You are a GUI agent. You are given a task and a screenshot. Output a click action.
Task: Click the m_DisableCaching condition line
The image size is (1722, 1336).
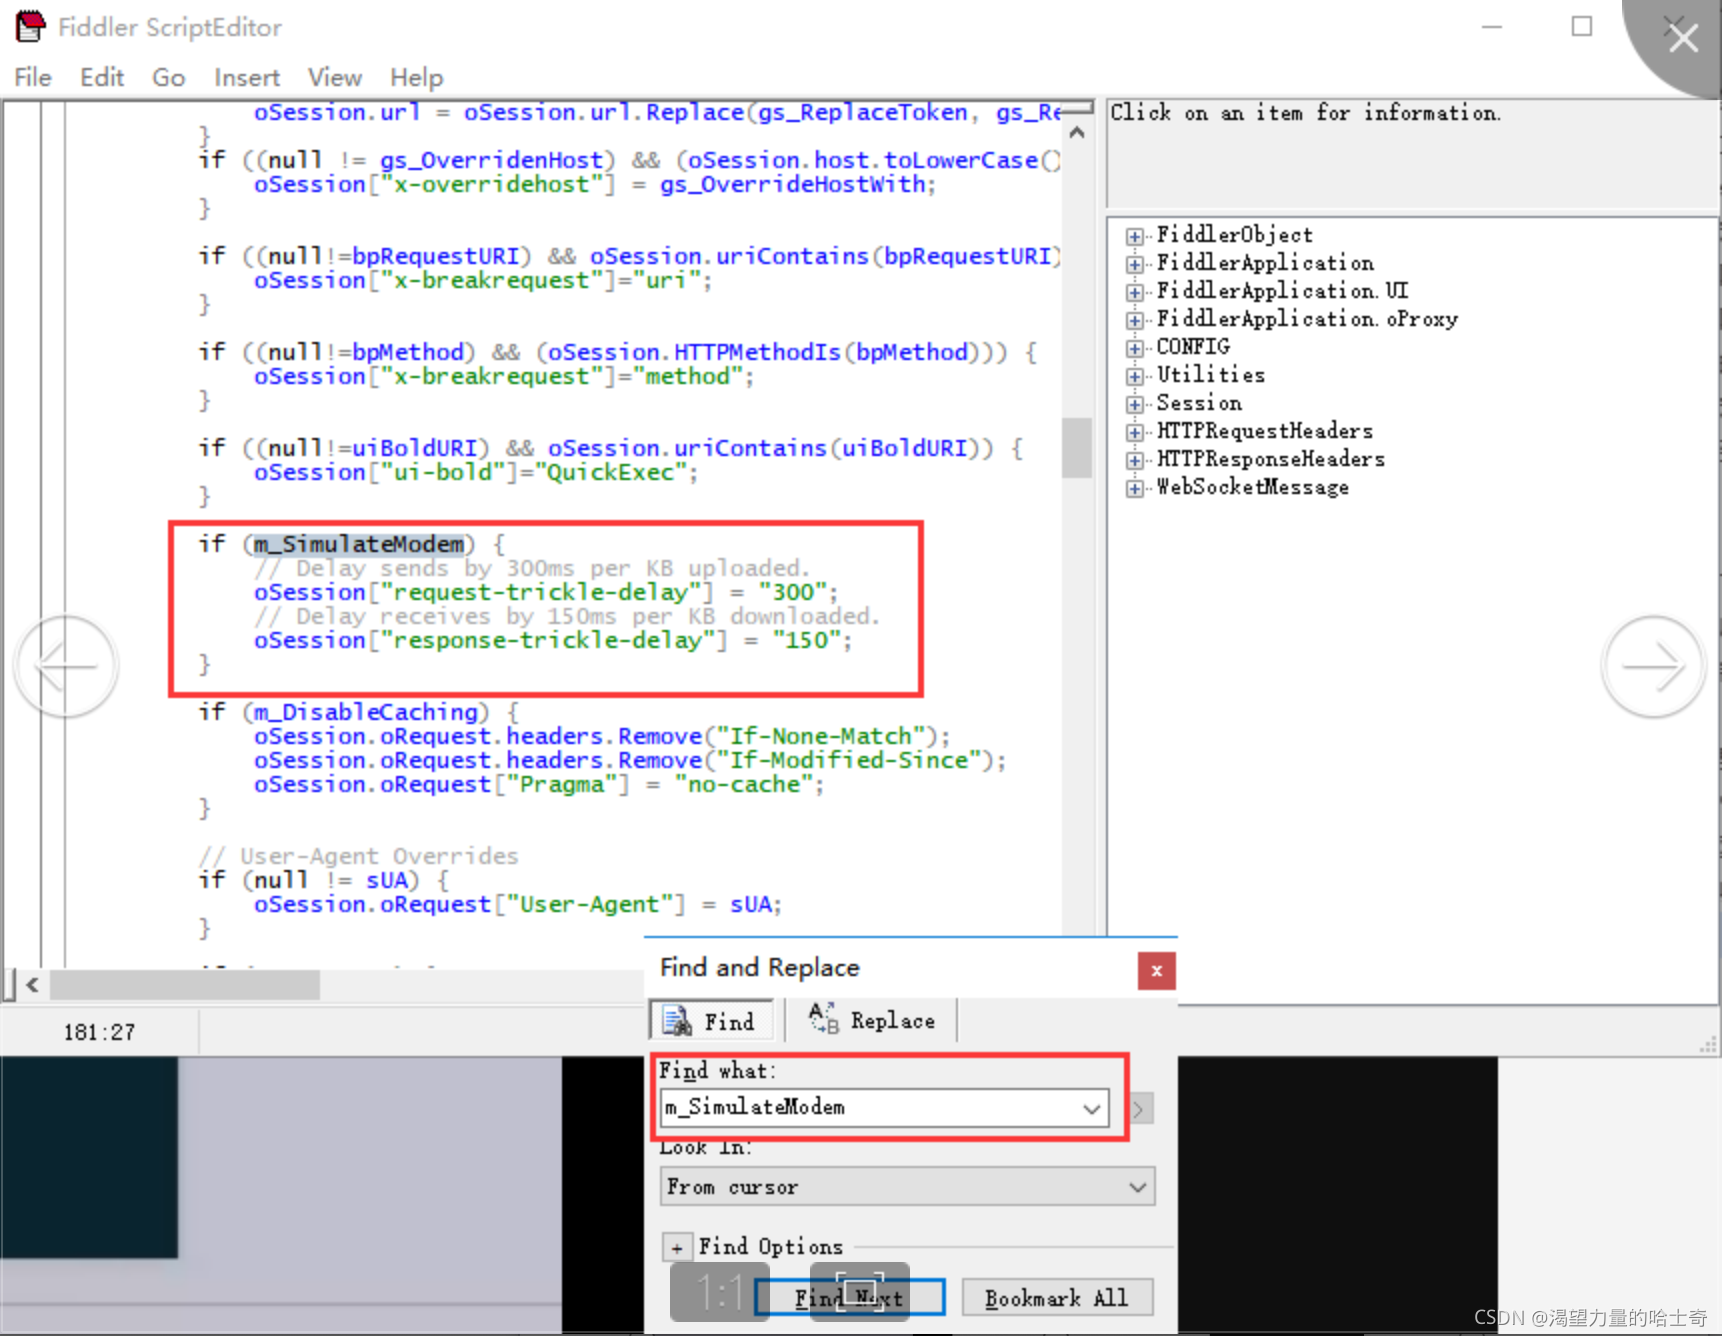pyautogui.click(x=359, y=712)
